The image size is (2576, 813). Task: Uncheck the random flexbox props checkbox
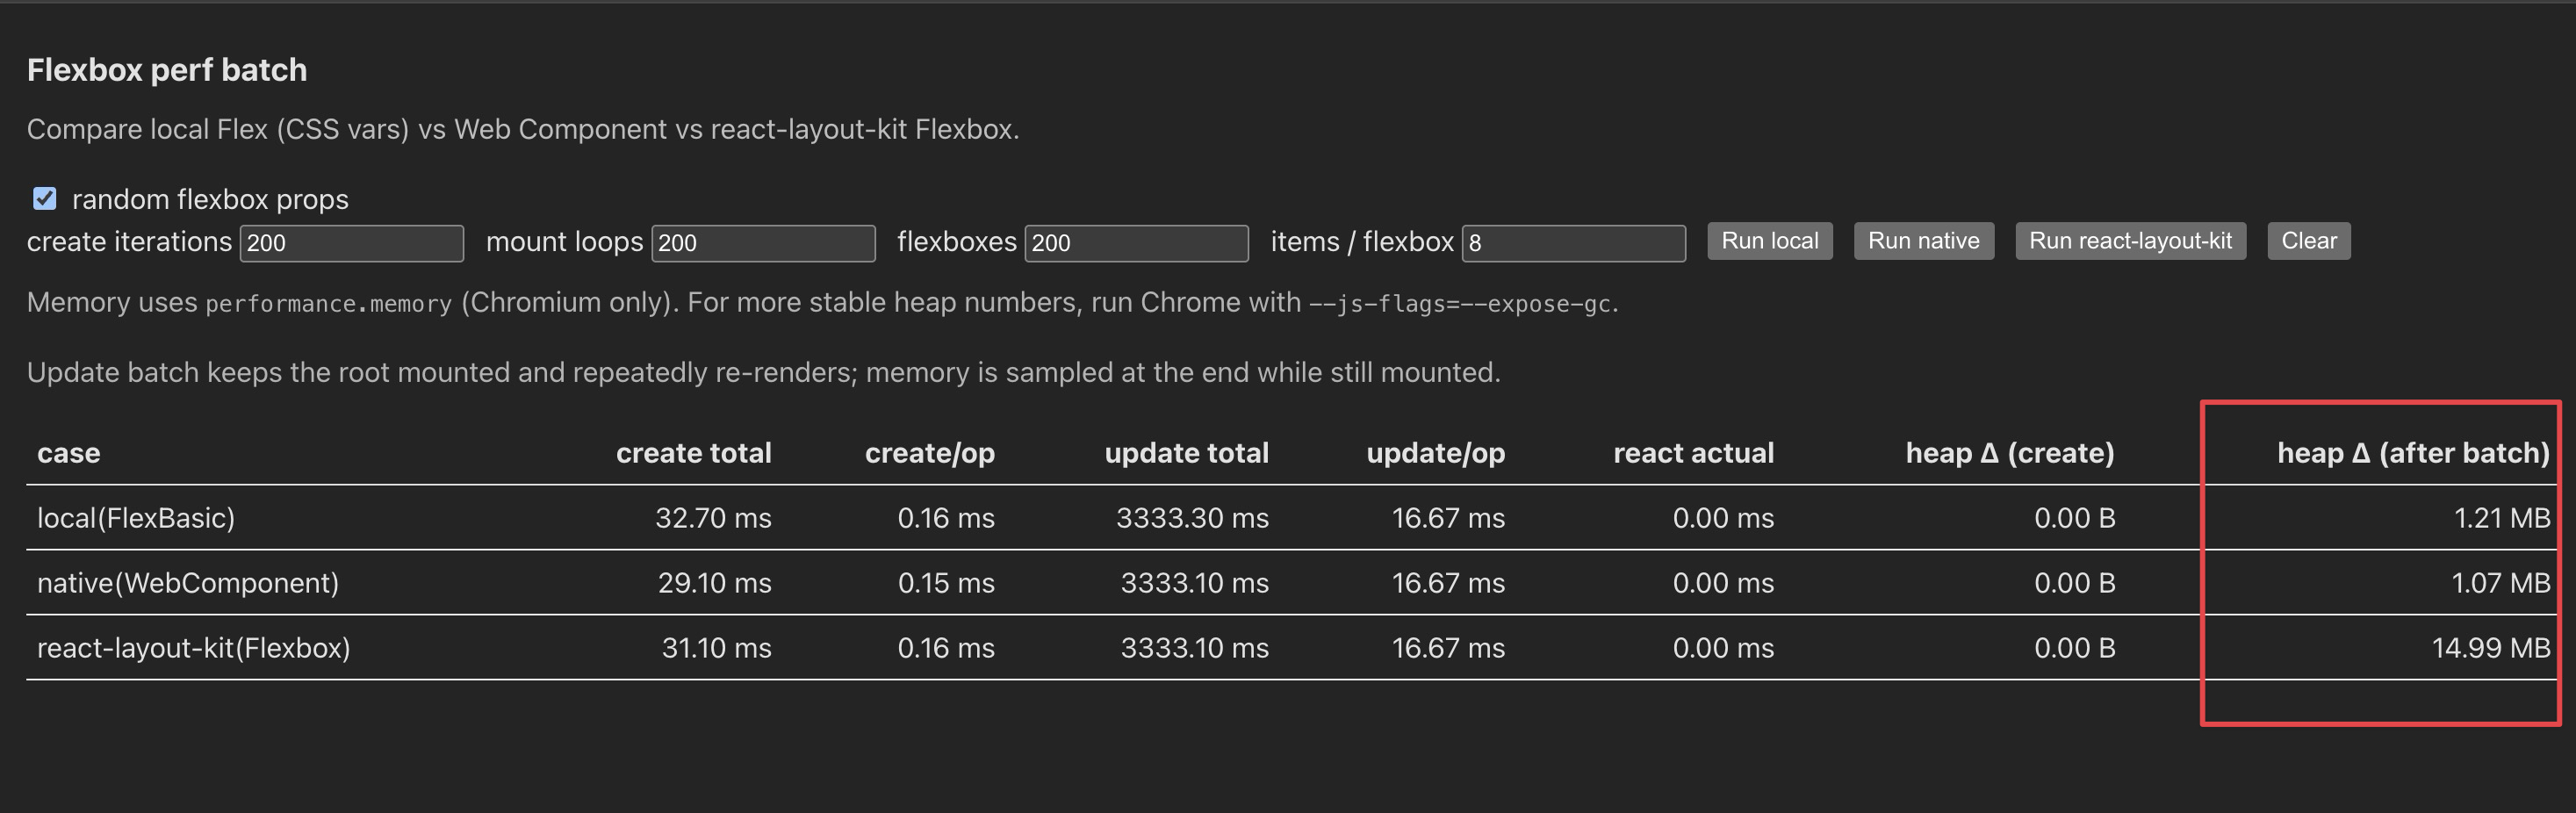pyautogui.click(x=44, y=198)
